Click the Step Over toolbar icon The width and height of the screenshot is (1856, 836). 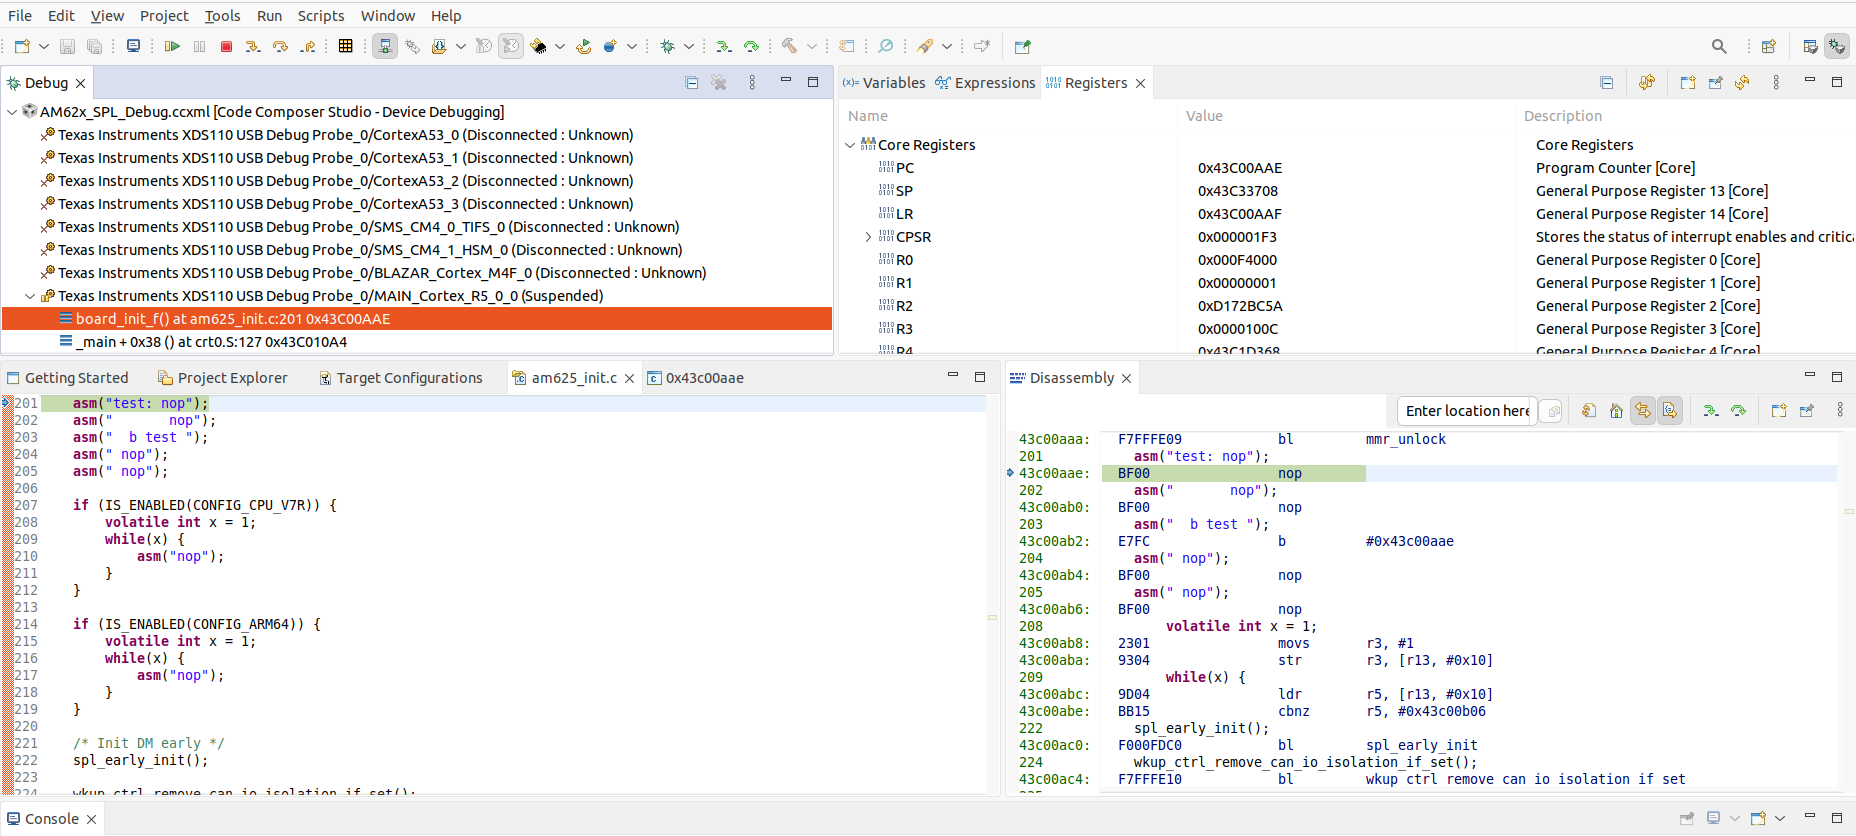[280, 46]
